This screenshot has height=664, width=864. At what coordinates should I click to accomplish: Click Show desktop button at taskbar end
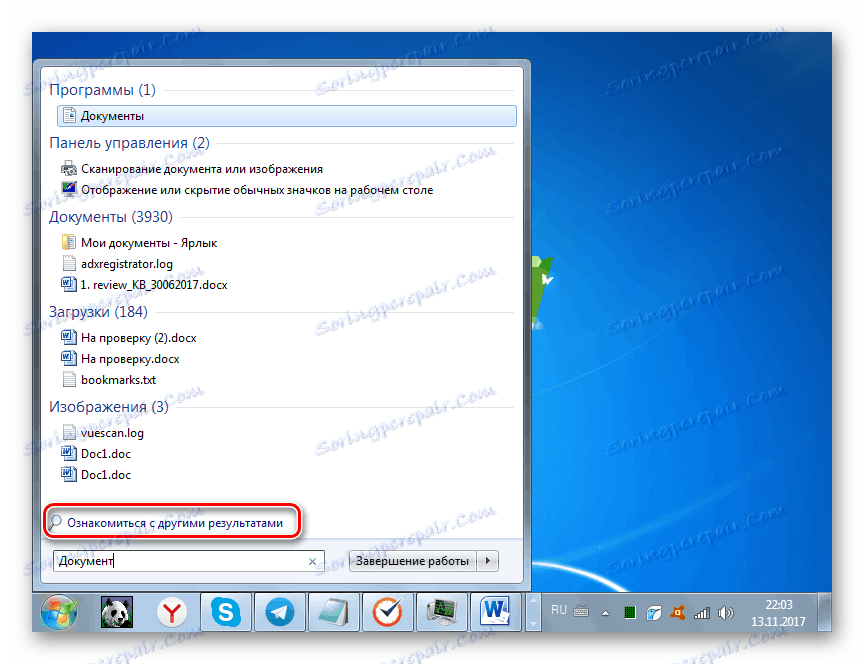tap(824, 612)
